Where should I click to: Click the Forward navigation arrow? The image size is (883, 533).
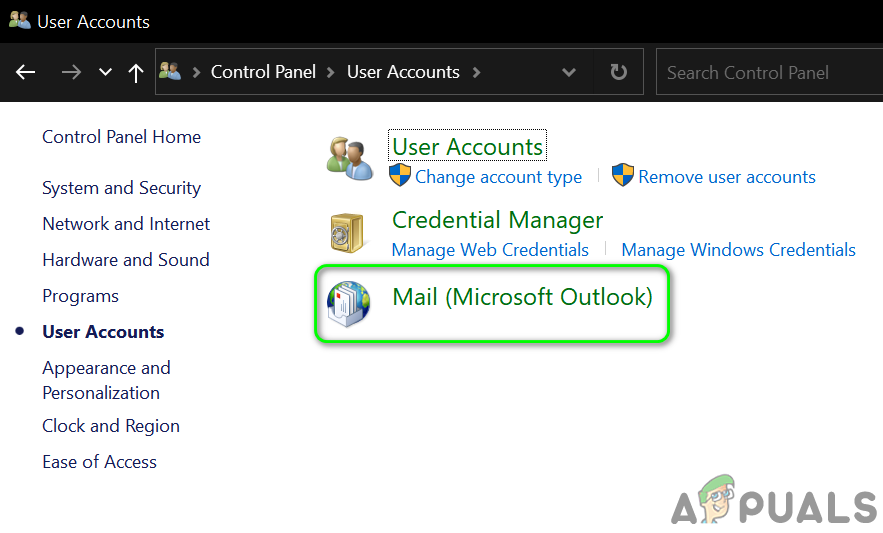[x=71, y=72]
